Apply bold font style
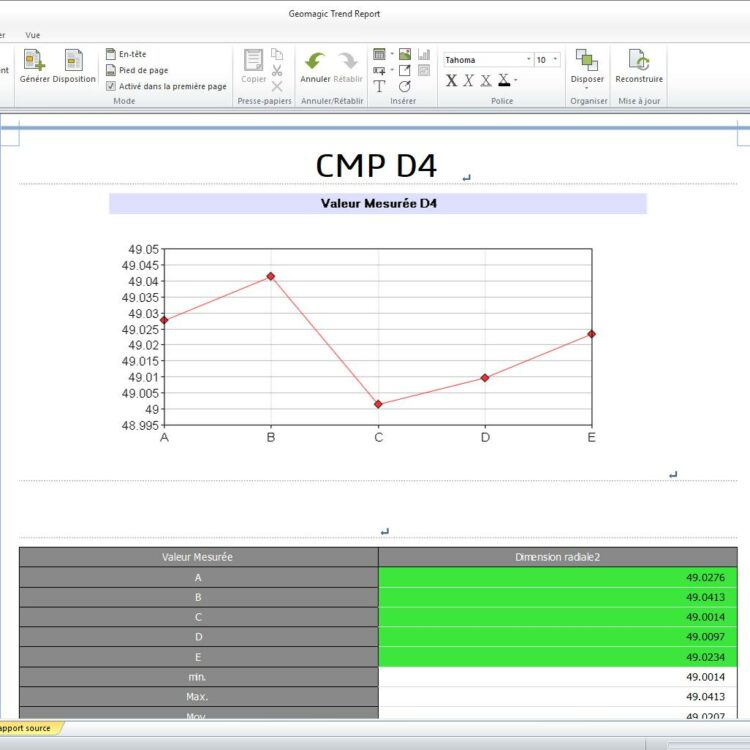 [451, 80]
